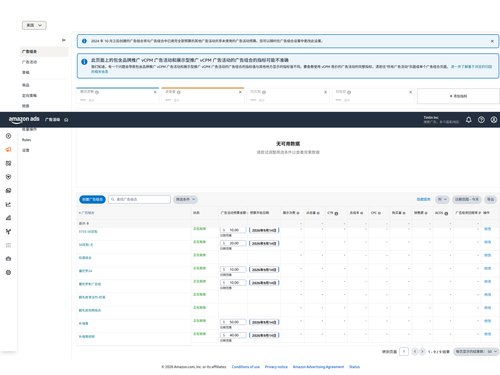
Task: Click the dotted grid icon in the left rail
Action: [8, 245]
